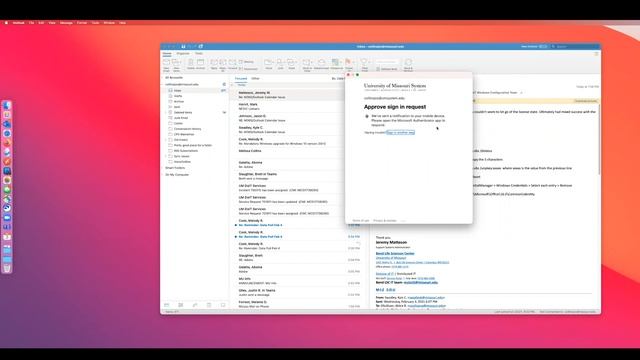Click the Sign in another way link

400,132
